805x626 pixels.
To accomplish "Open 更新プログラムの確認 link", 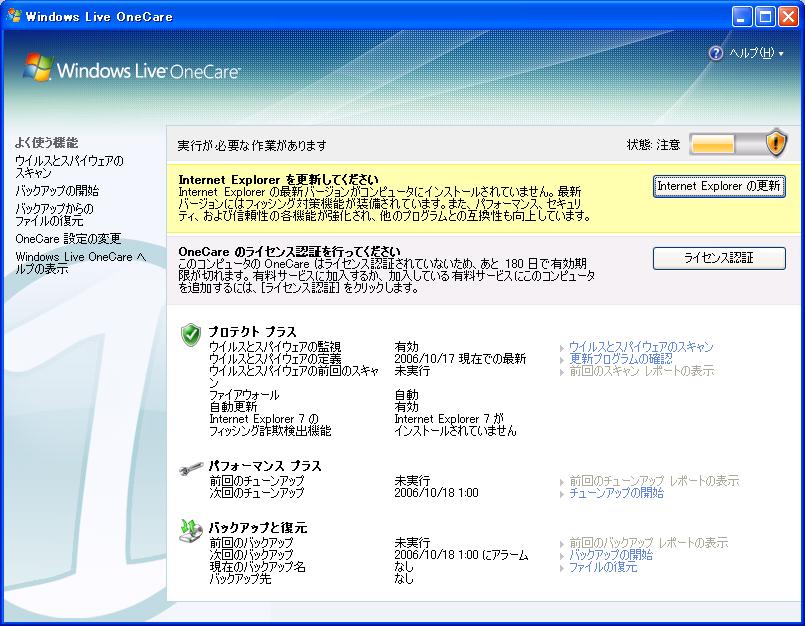I will [620, 359].
